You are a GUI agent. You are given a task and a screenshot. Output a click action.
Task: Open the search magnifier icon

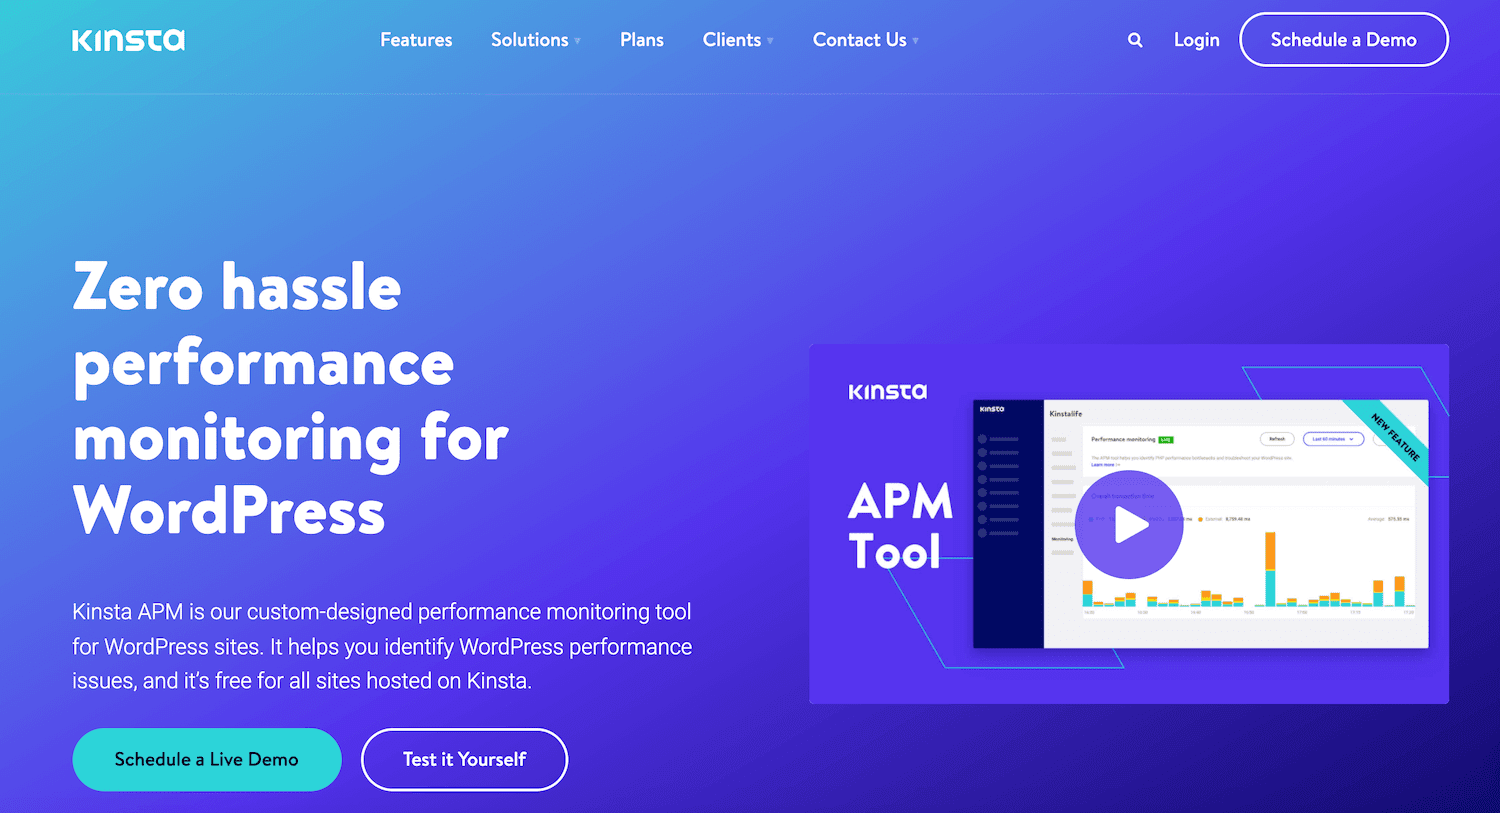tap(1135, 40)
